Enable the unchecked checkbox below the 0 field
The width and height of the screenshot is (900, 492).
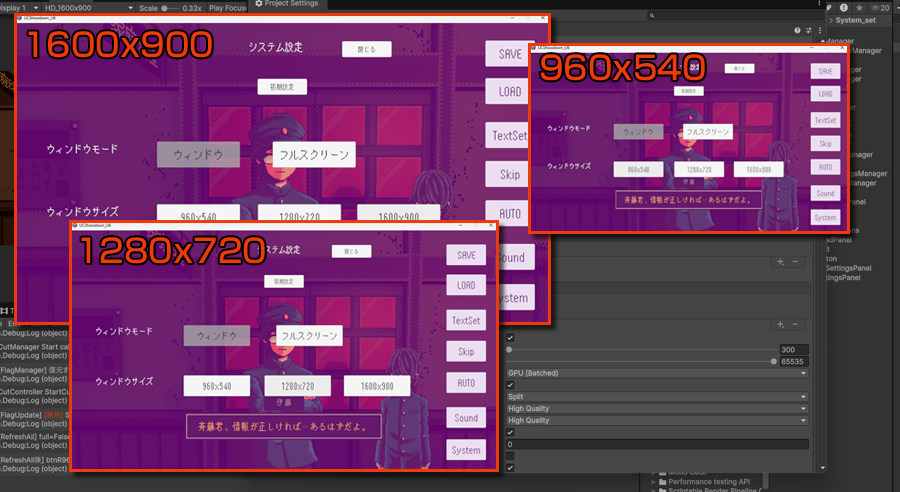(511, 456)
